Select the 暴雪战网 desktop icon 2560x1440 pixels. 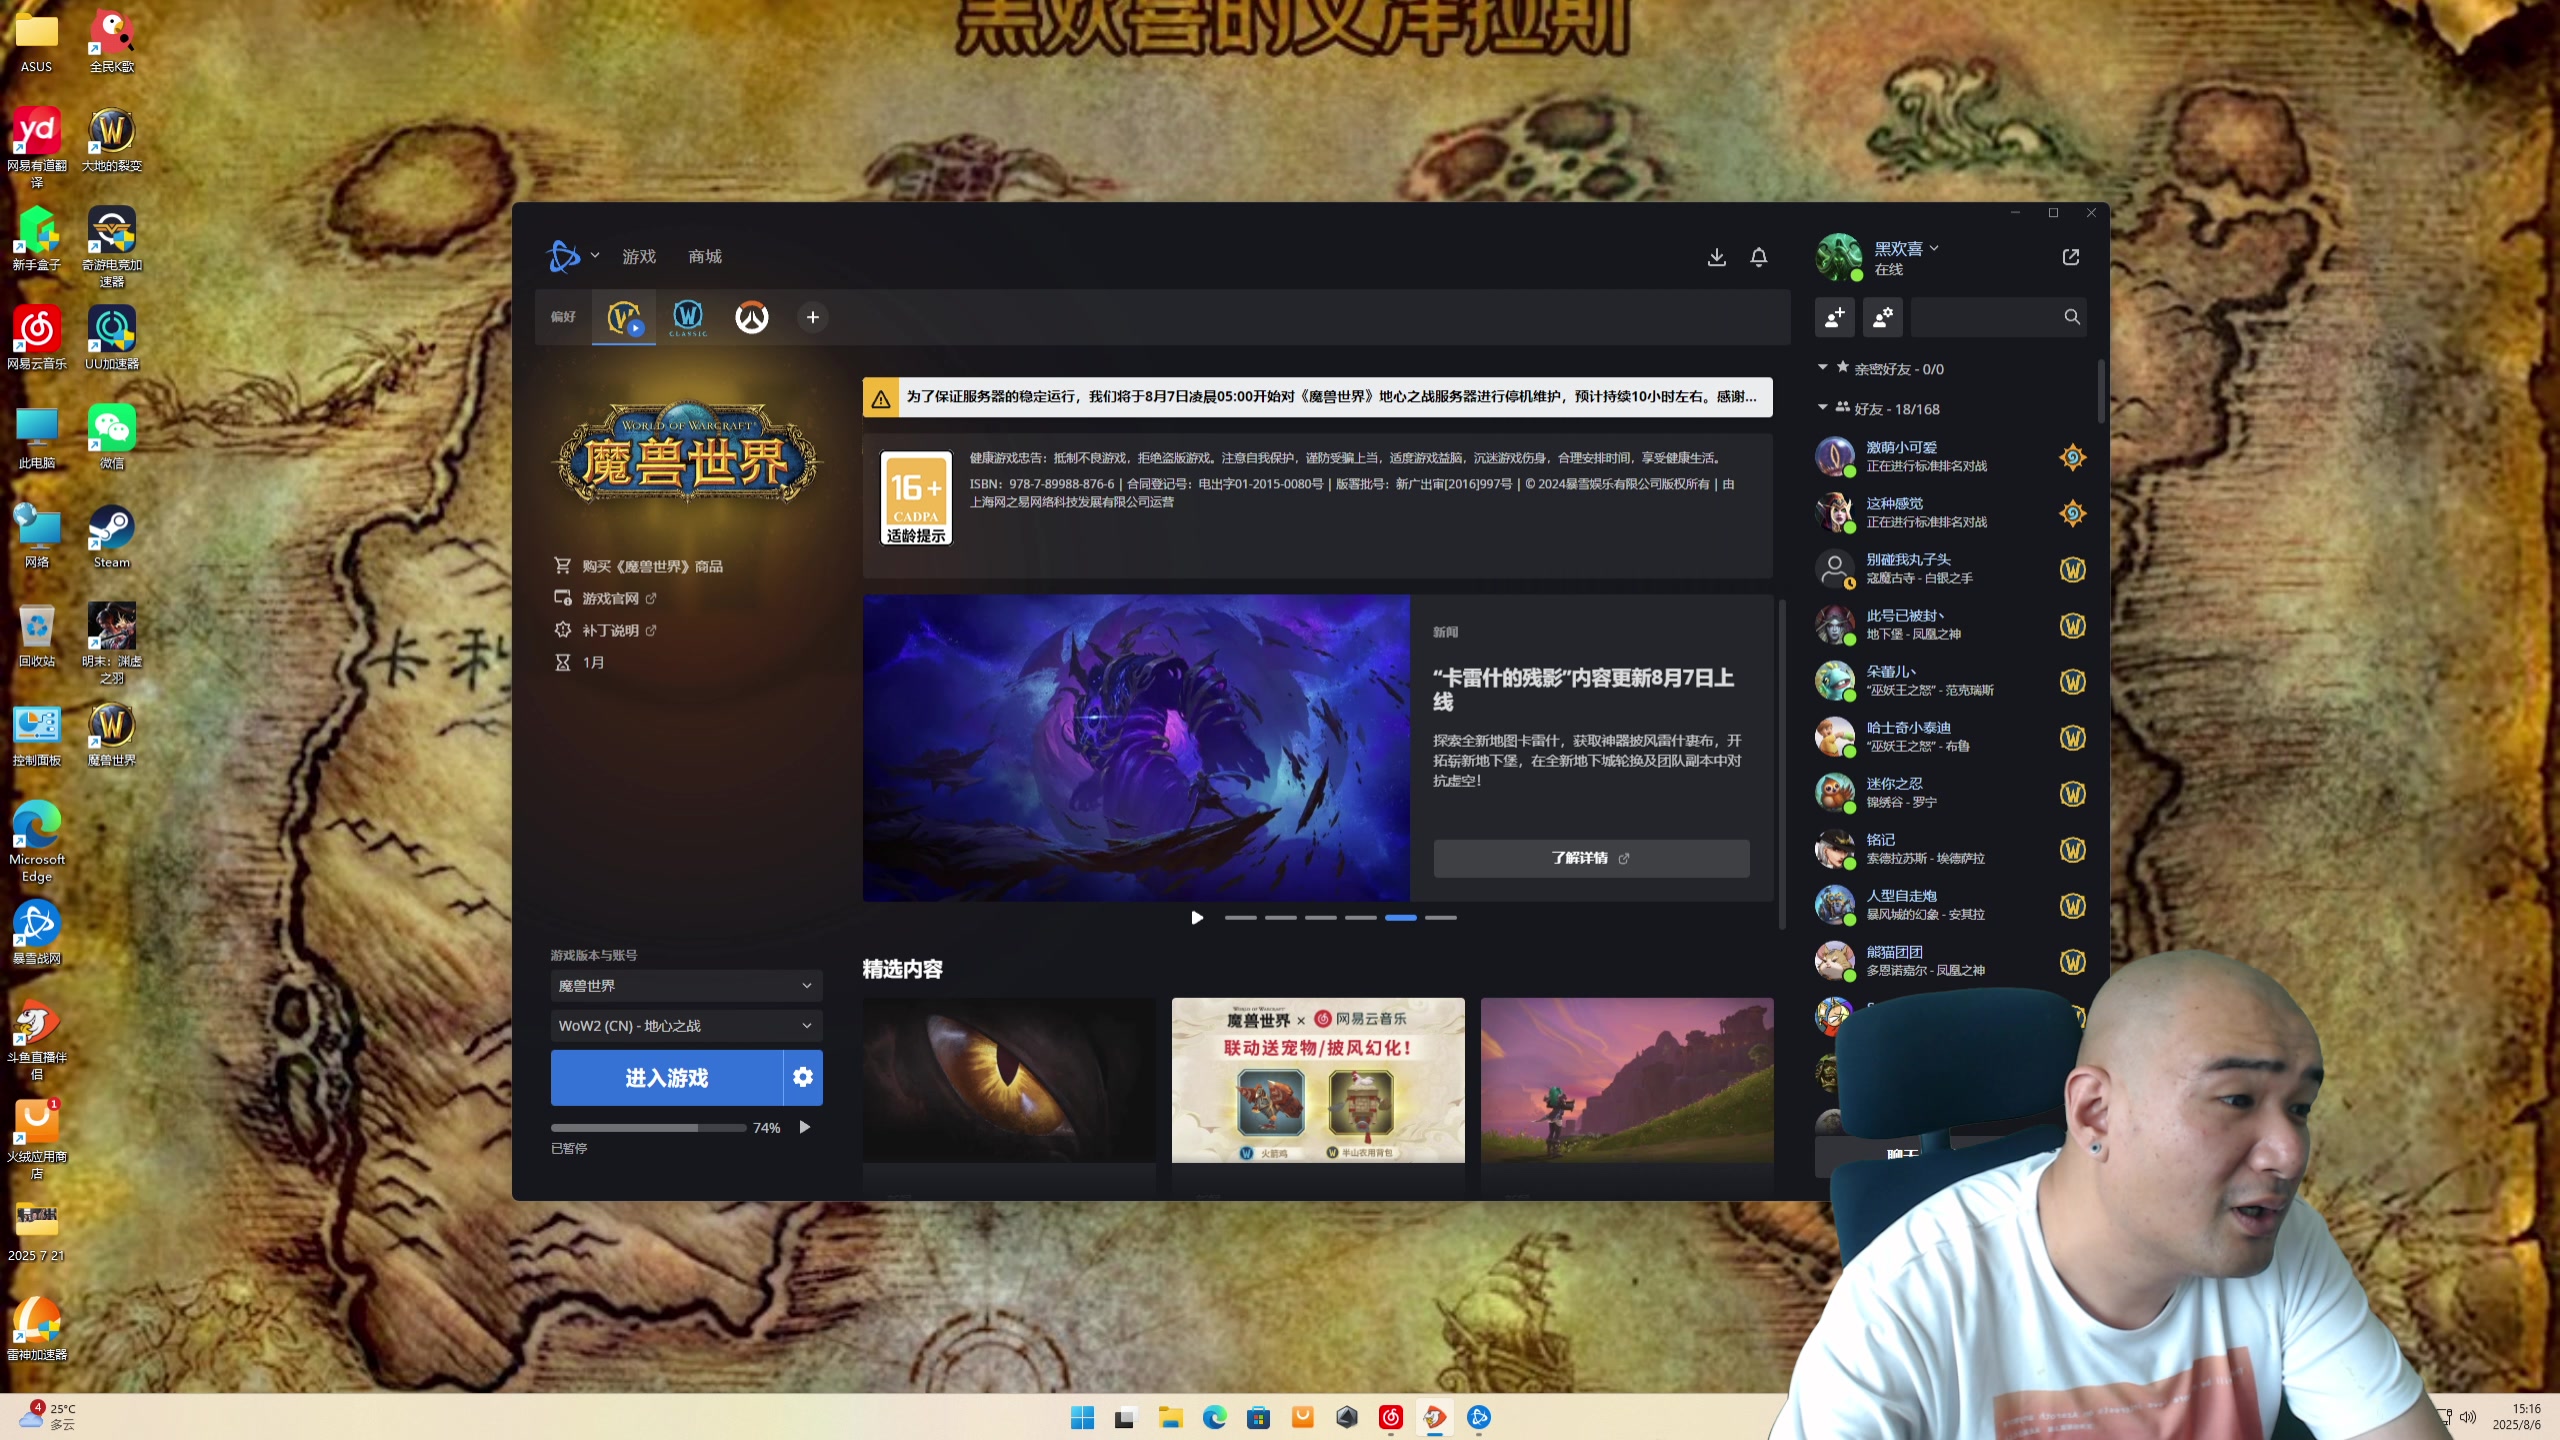pyautogui.click(x=37, y=932)
